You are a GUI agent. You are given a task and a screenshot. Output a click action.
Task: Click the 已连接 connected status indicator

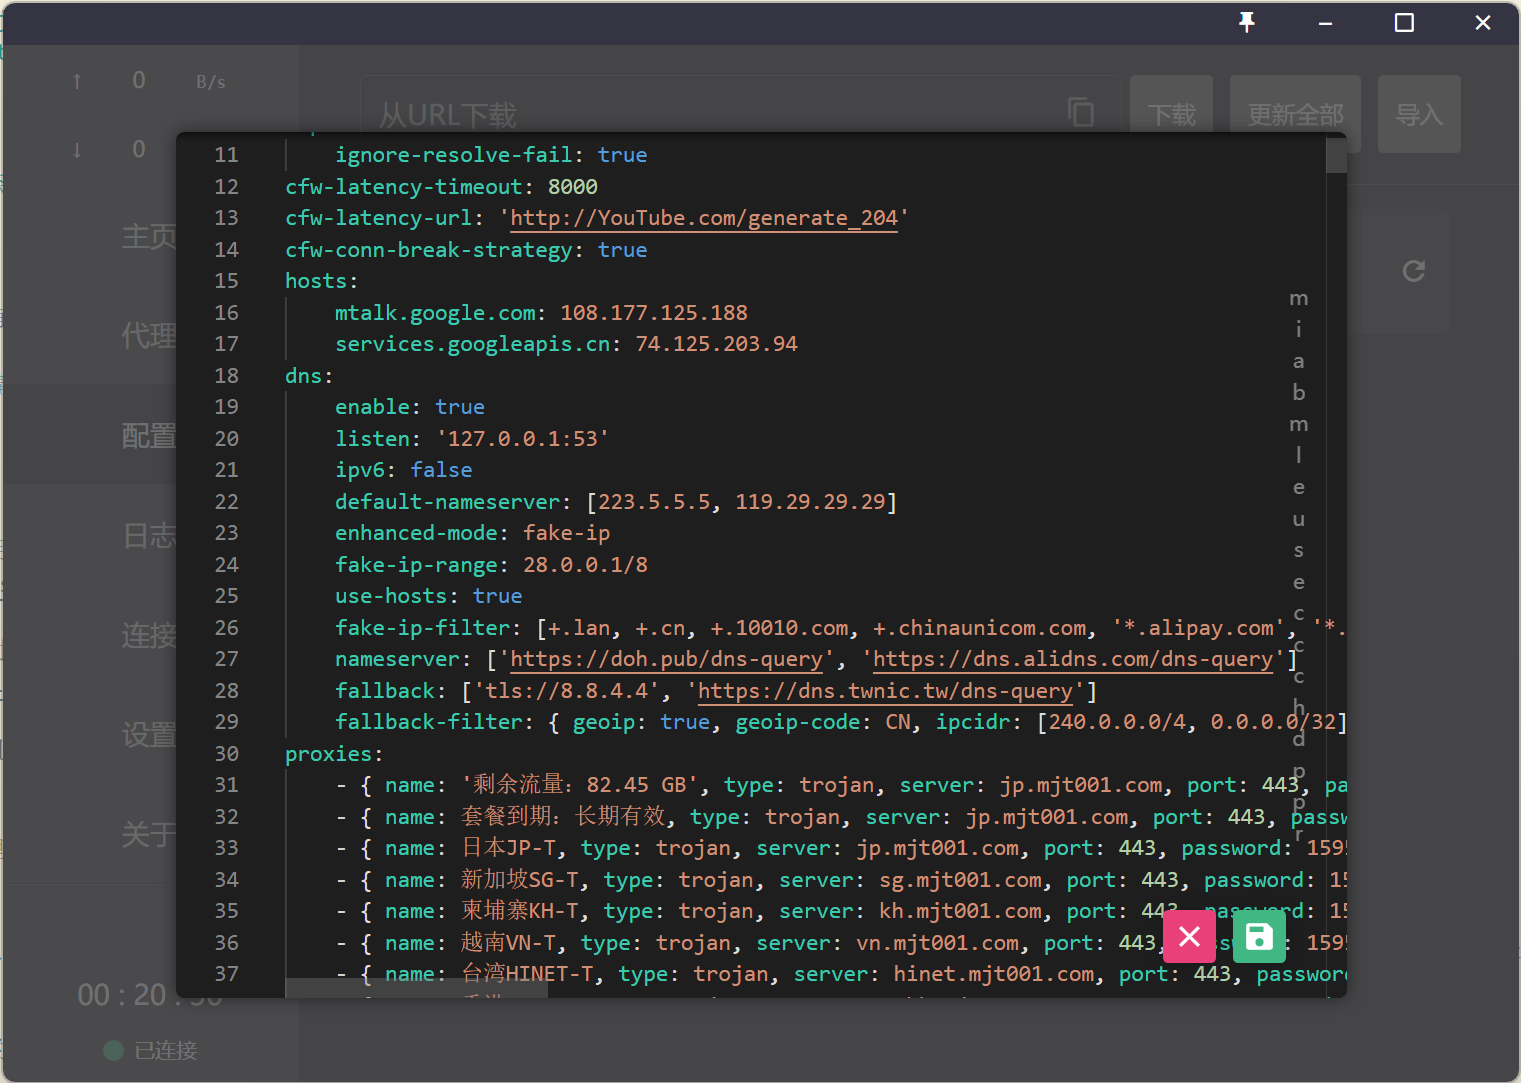coord(151,1050)
